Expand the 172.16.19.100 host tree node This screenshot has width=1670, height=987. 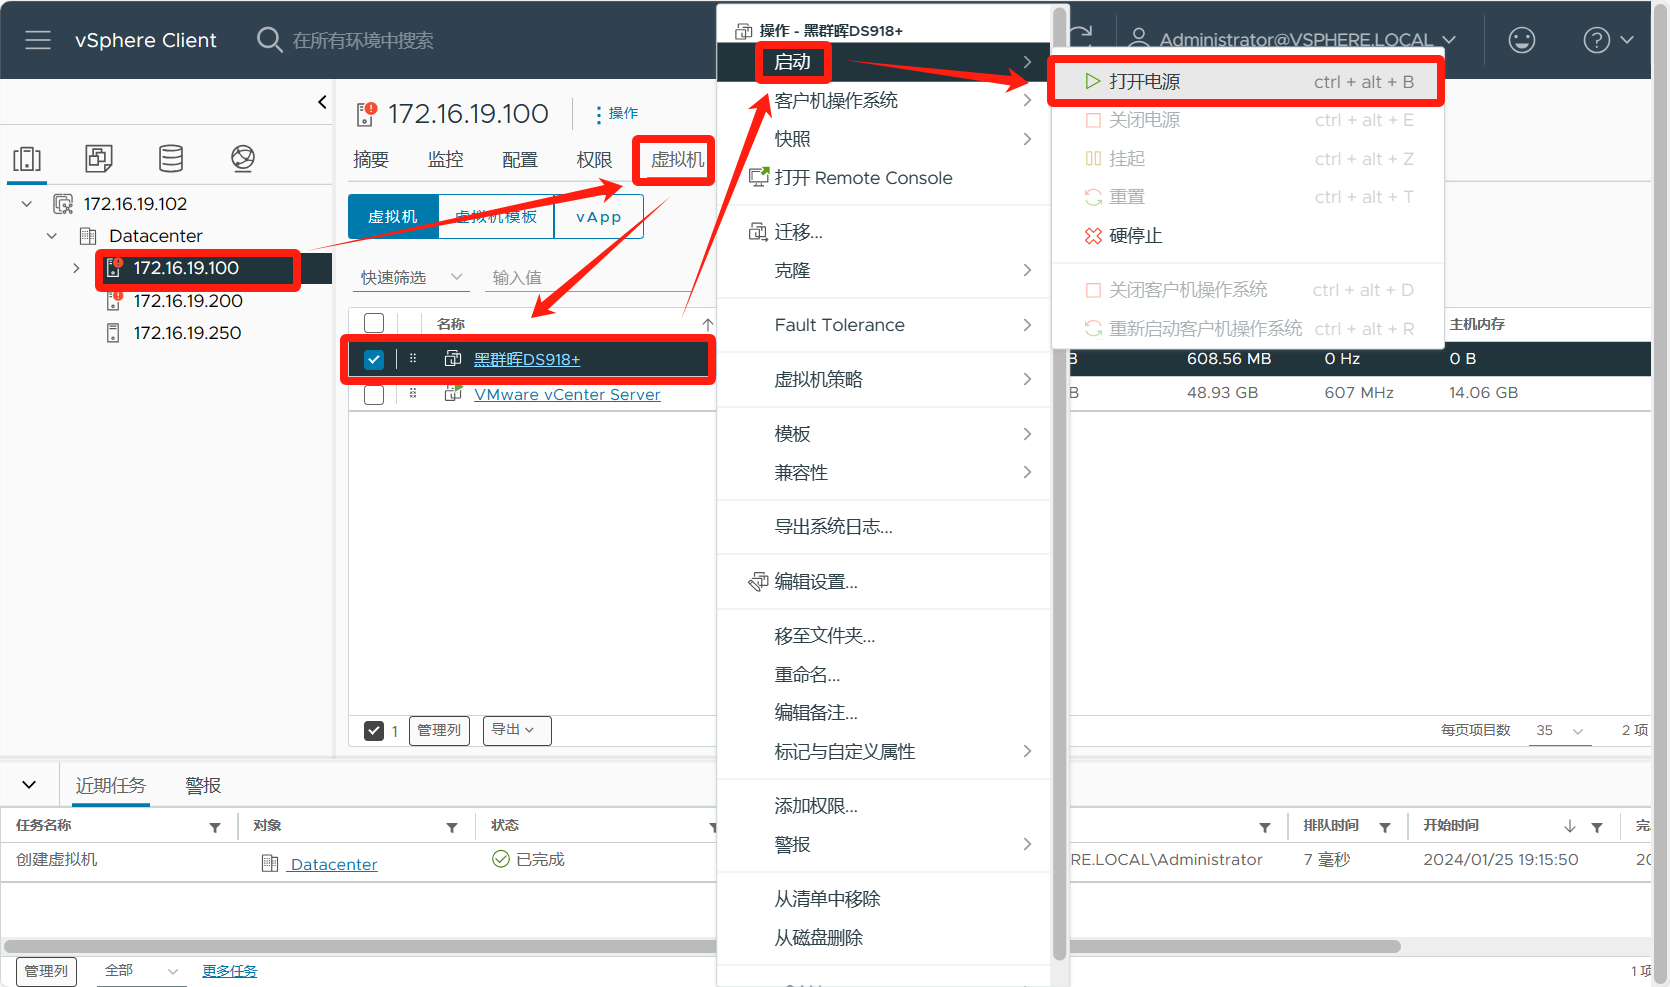76,268
